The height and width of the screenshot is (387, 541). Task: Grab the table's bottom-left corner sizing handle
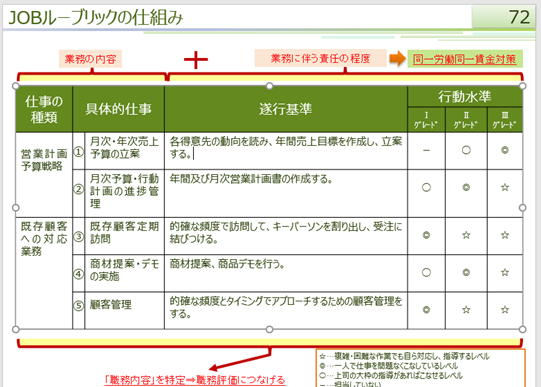point(16,329)
